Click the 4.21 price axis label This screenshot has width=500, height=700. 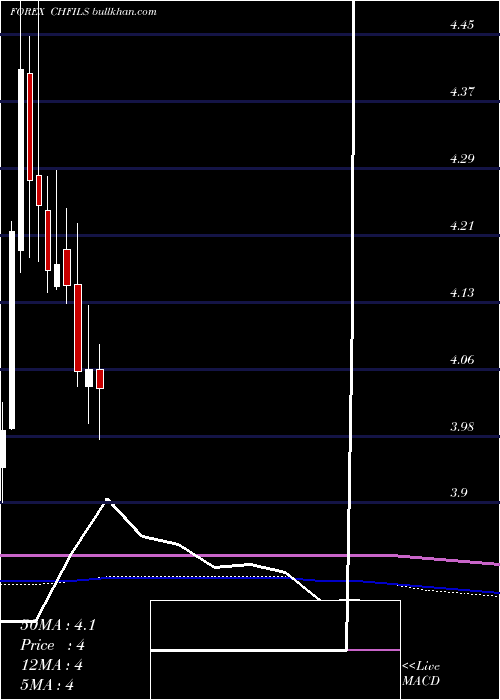462,226
